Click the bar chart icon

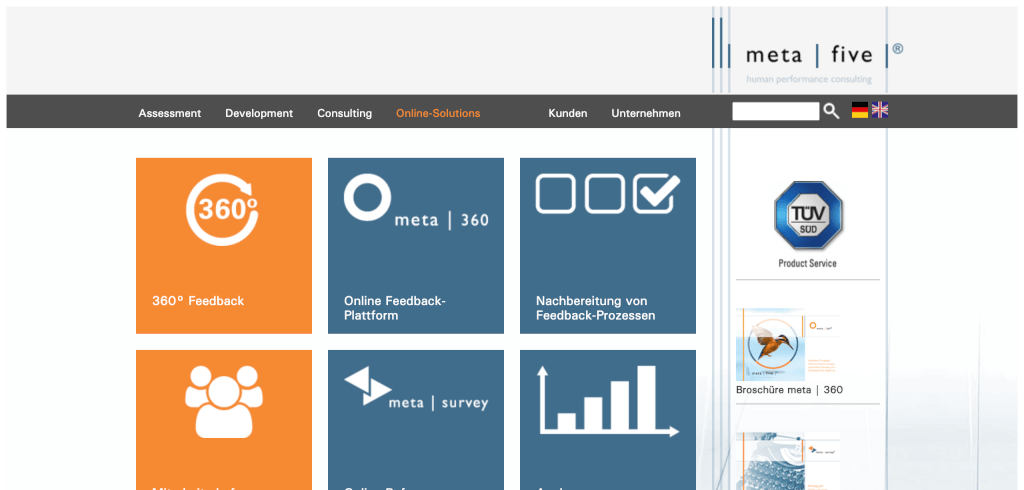(x=608, y=400)
